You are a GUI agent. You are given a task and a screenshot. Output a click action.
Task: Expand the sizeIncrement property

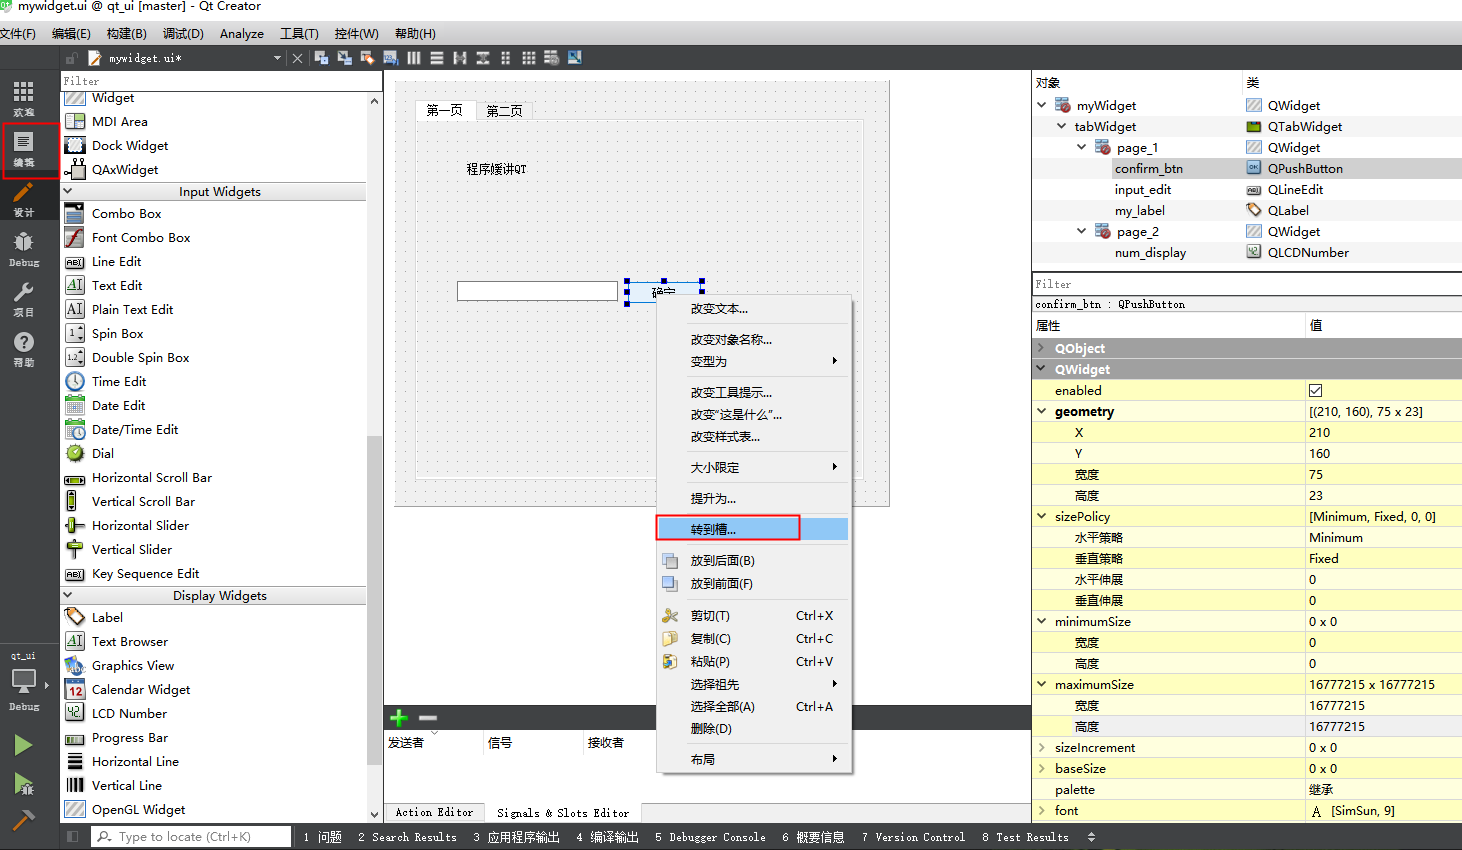(x=1042, y=747)
